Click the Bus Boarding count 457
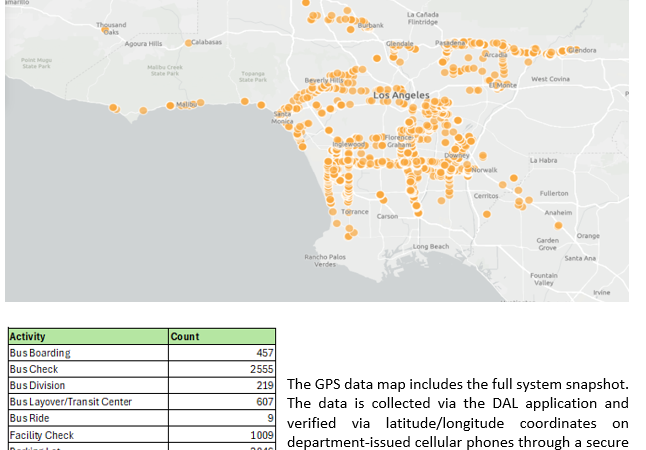 pyautogui.click(x=262, y=353)
